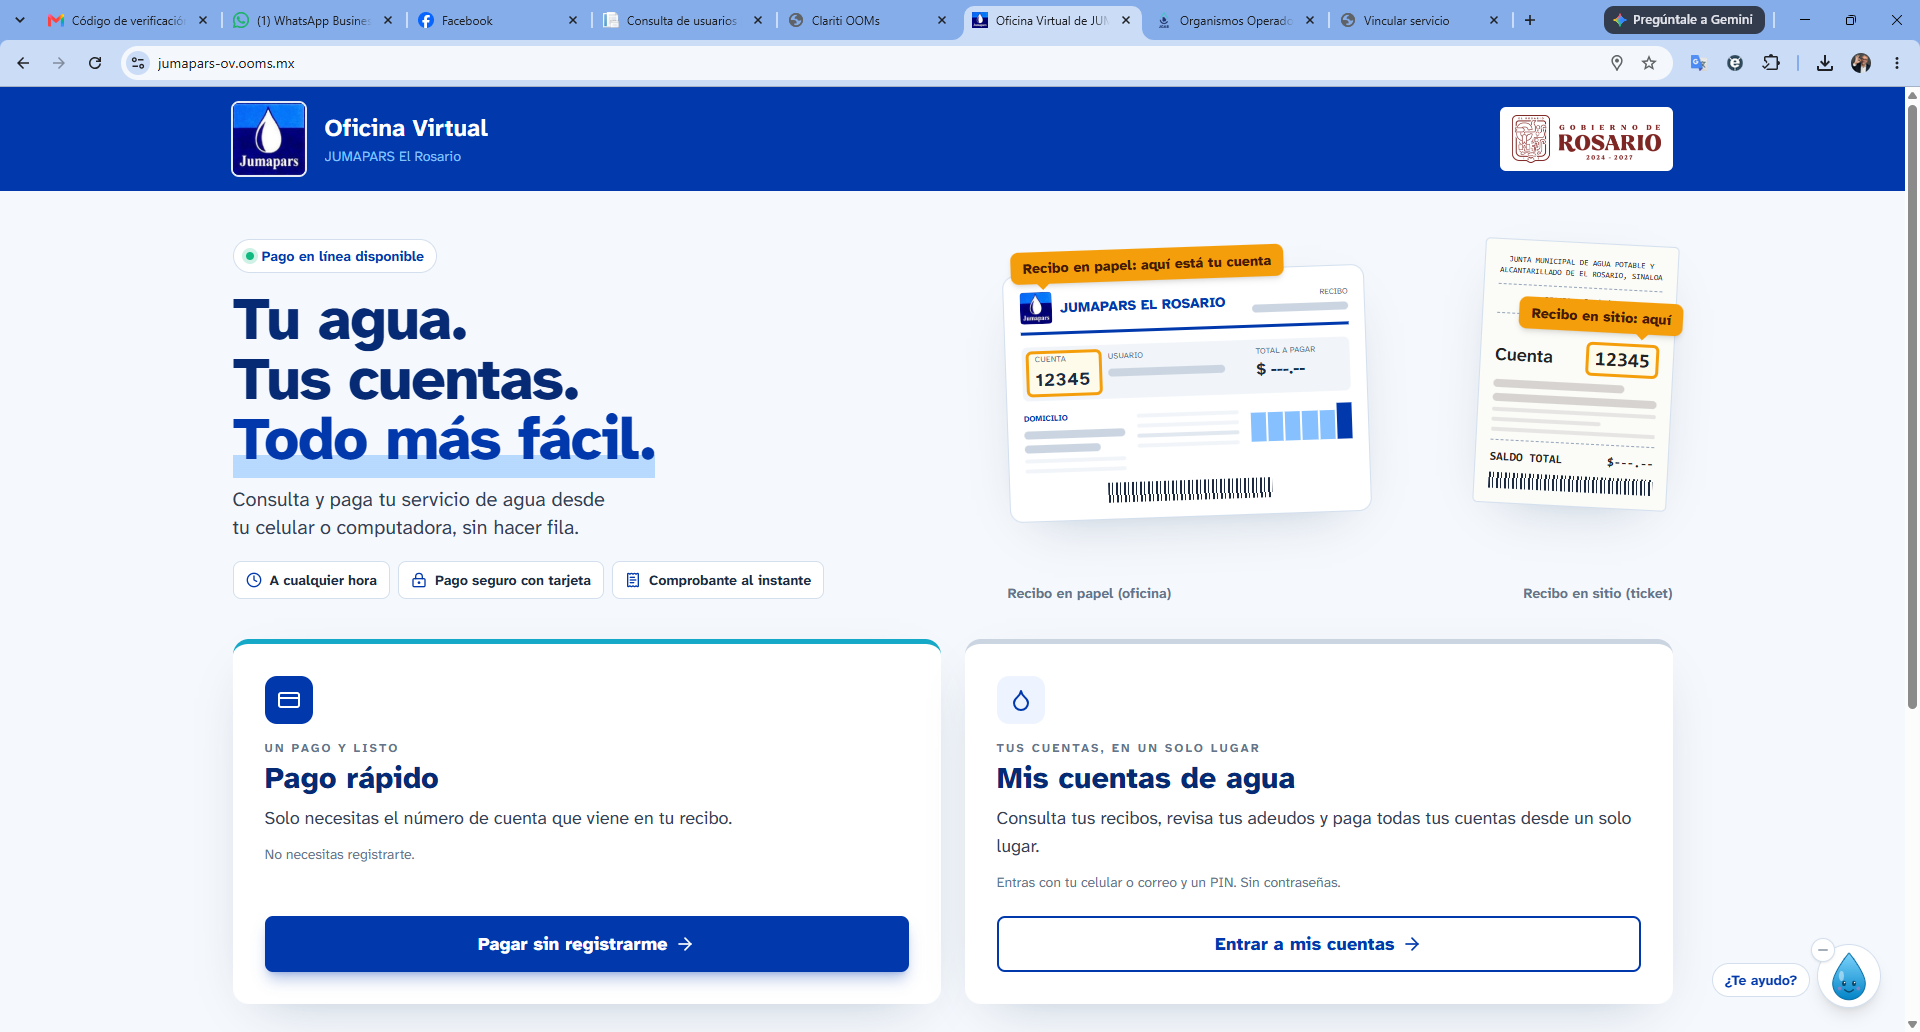
Task: Open Google Translate for this page
Action: click(1698, 63)
